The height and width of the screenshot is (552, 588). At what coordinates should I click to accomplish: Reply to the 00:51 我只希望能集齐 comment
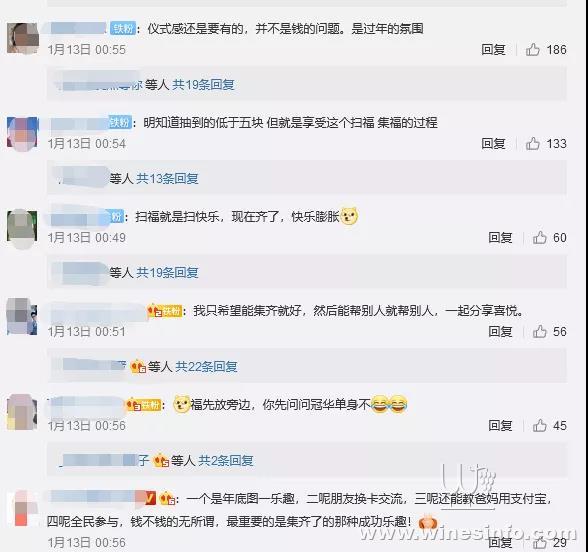[500, 332]
